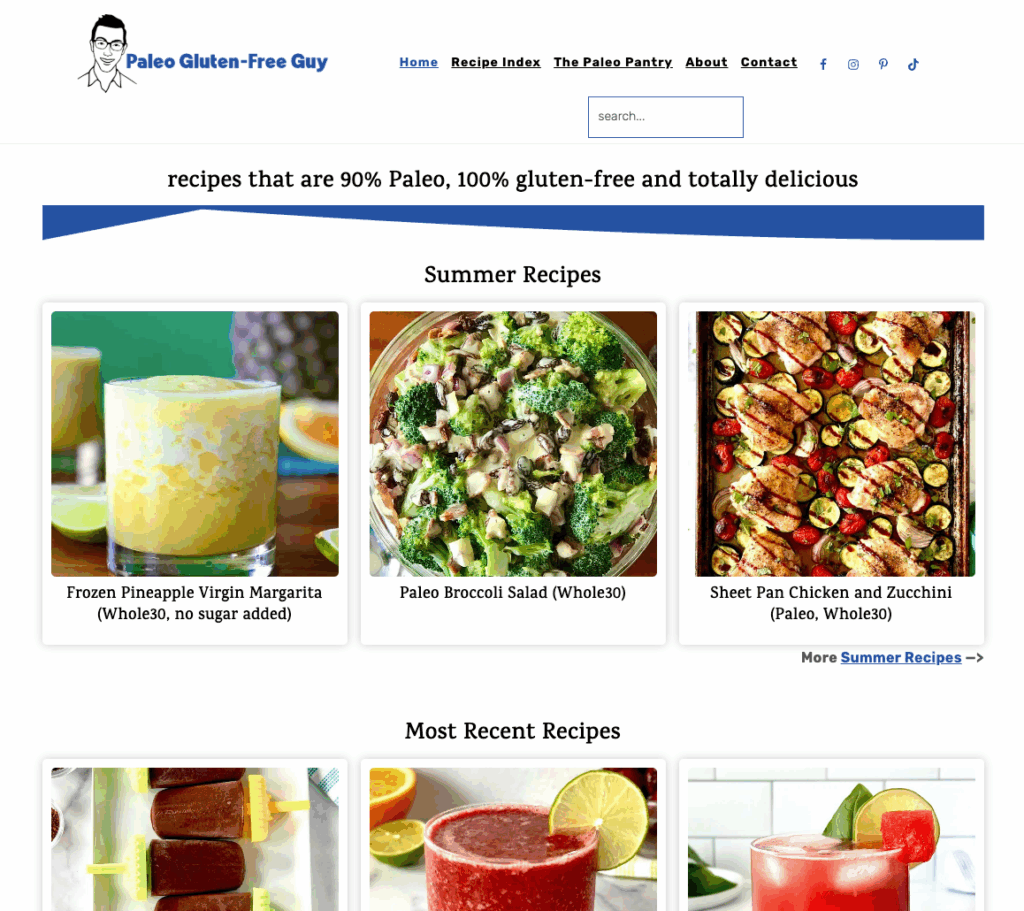Open the Contact page link
This screenshot has width=1024, height=911.
769,62
